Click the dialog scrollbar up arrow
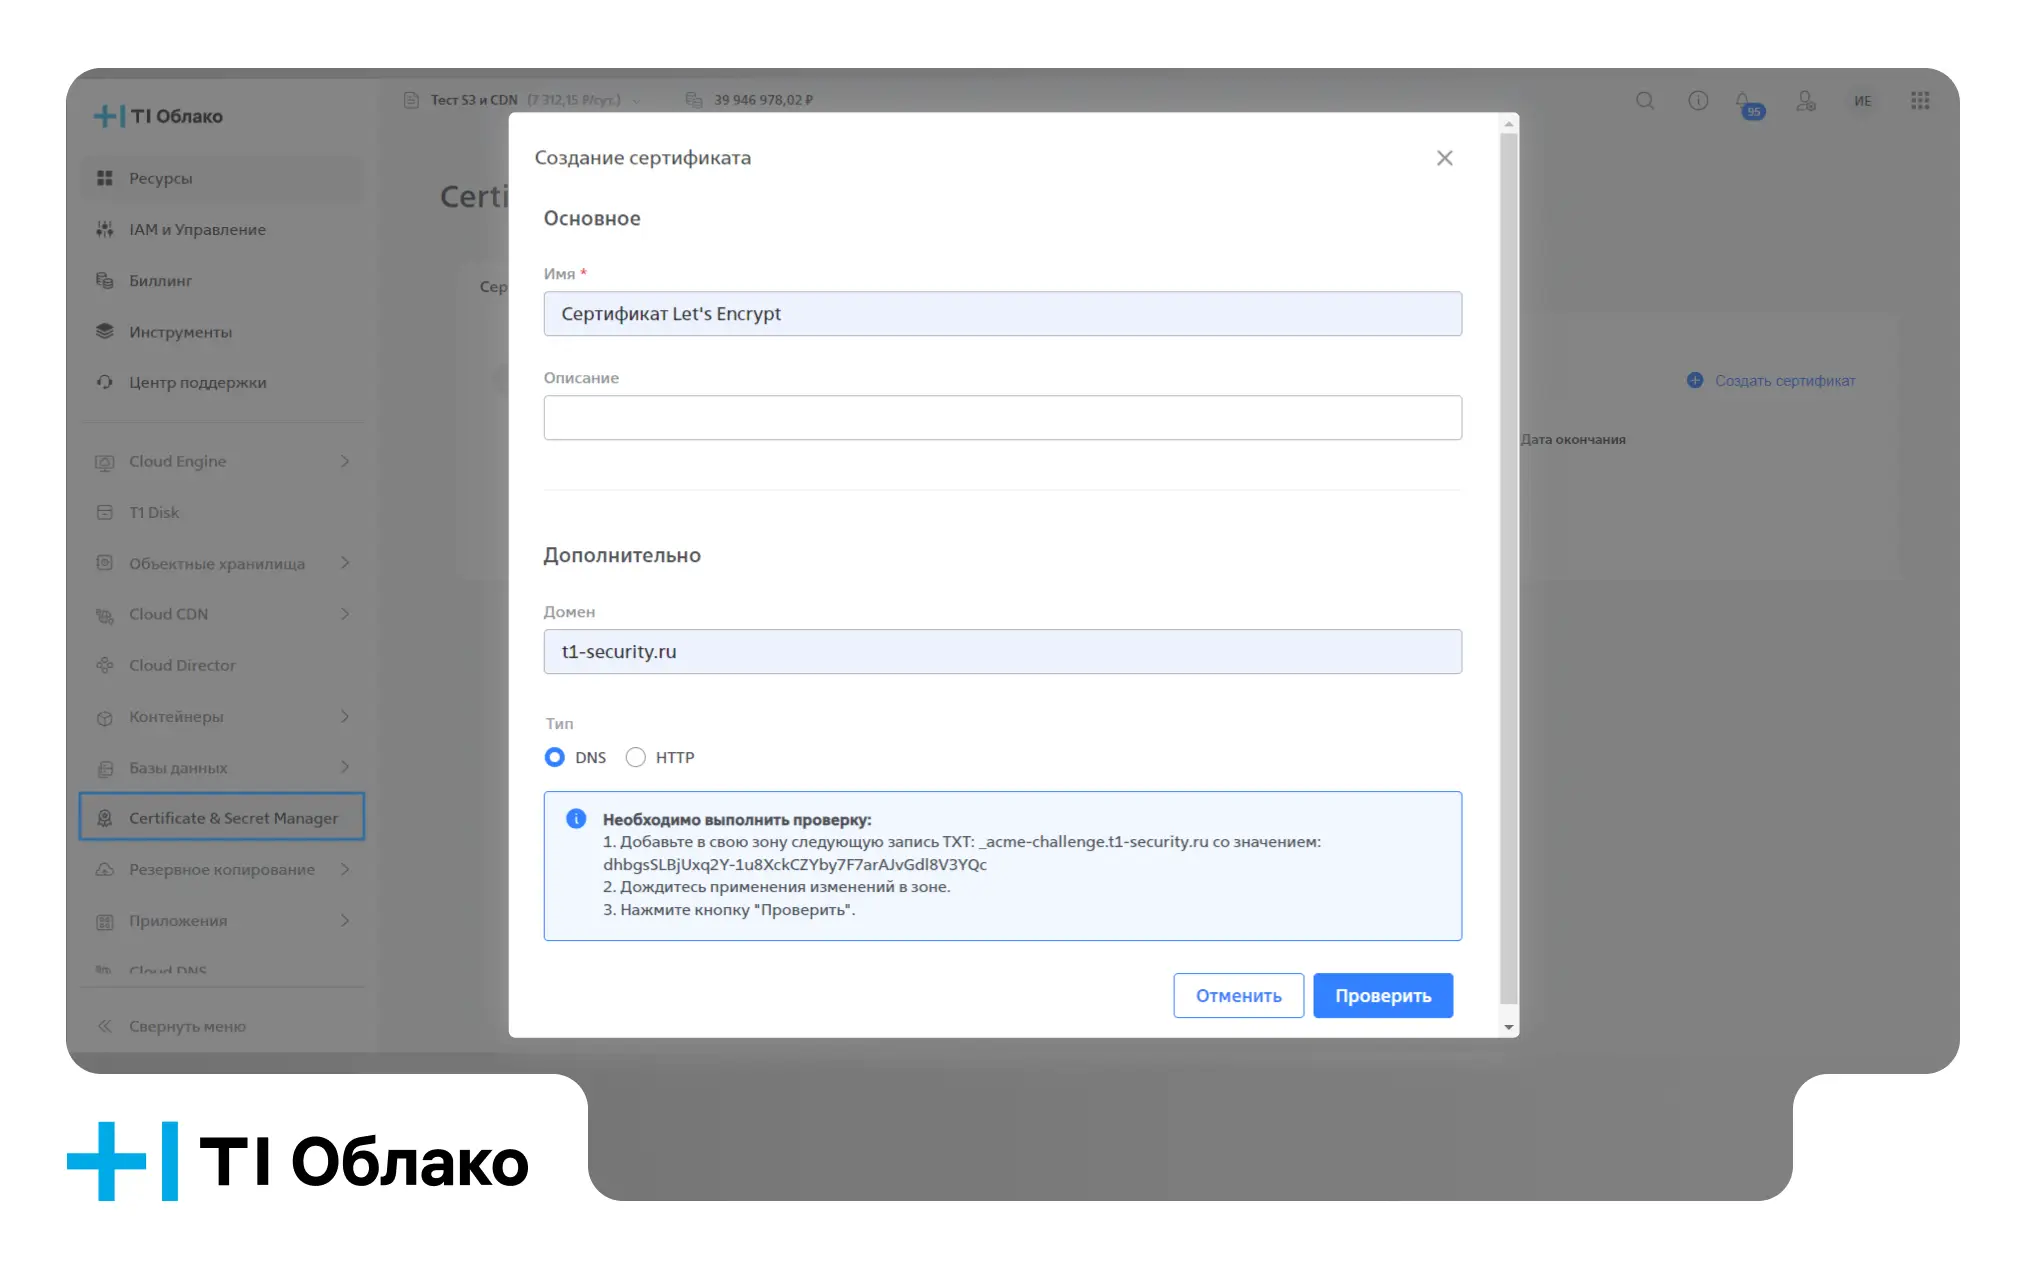Image resolution: width=2028 pixels, height=1268 pixels. 1509,124
